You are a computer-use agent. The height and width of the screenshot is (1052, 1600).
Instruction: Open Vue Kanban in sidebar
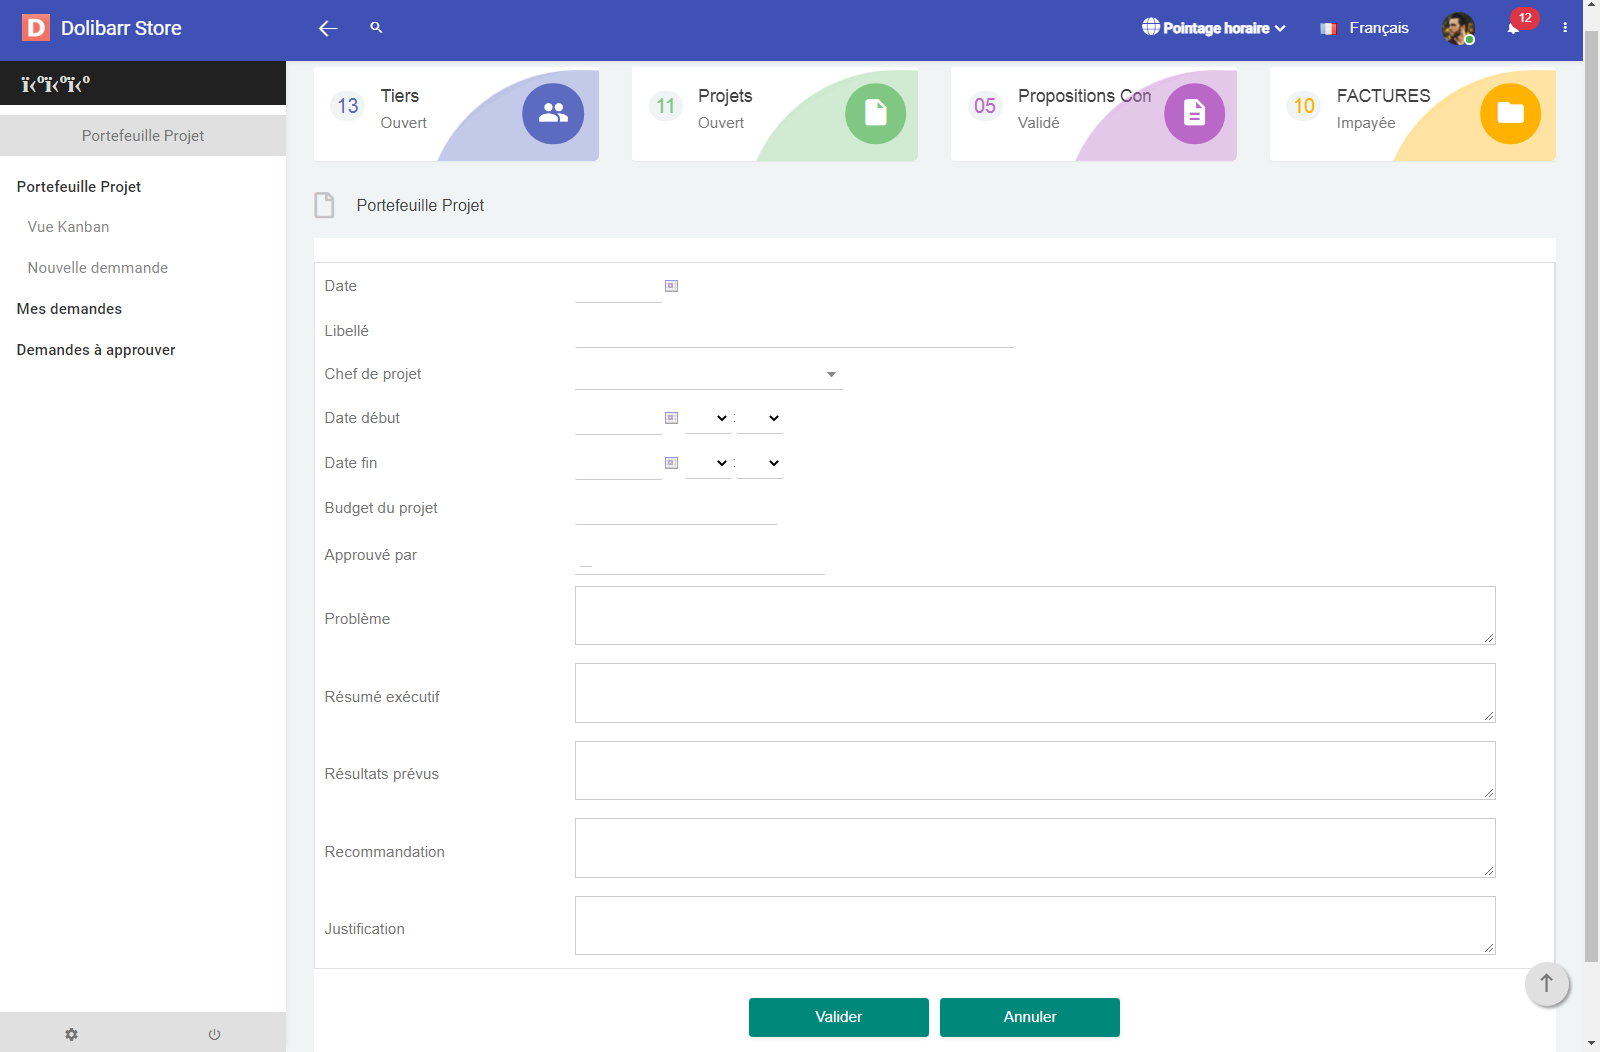click(x=68, y=227)
